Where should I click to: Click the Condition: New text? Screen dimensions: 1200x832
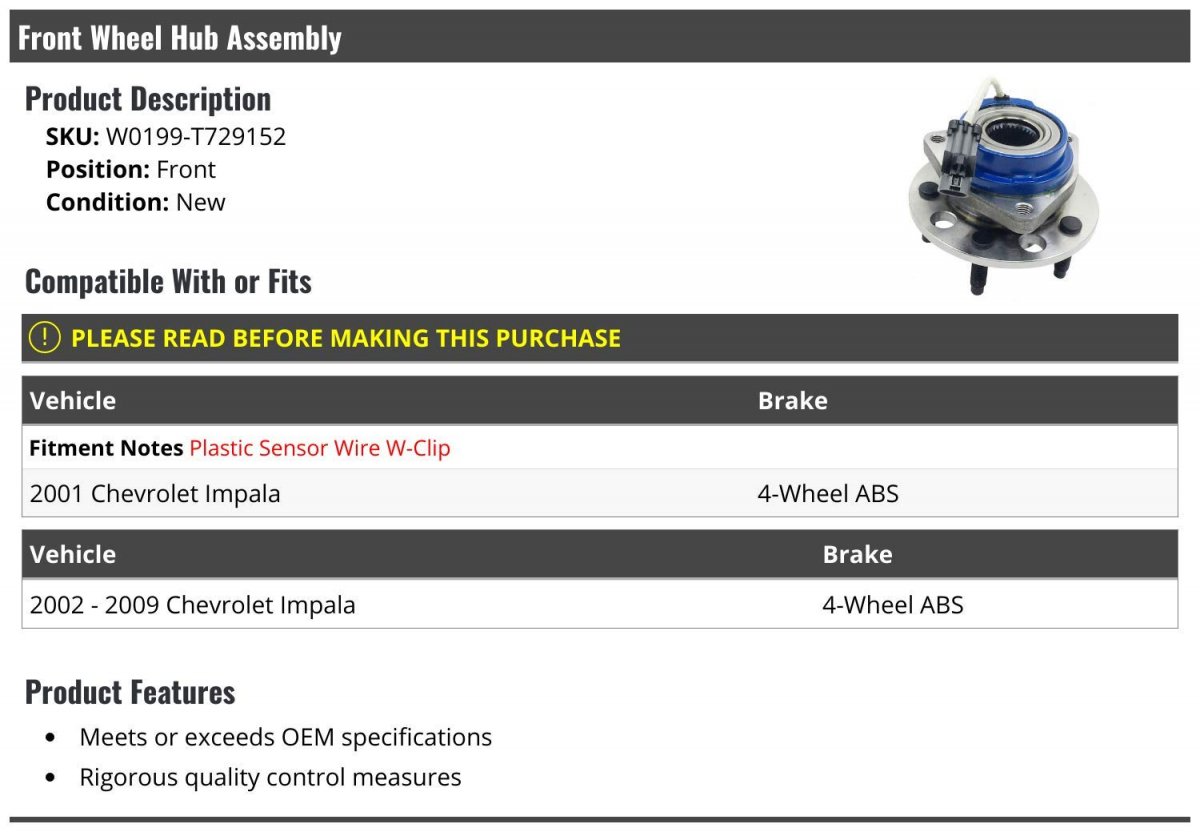tap(136, 202)
